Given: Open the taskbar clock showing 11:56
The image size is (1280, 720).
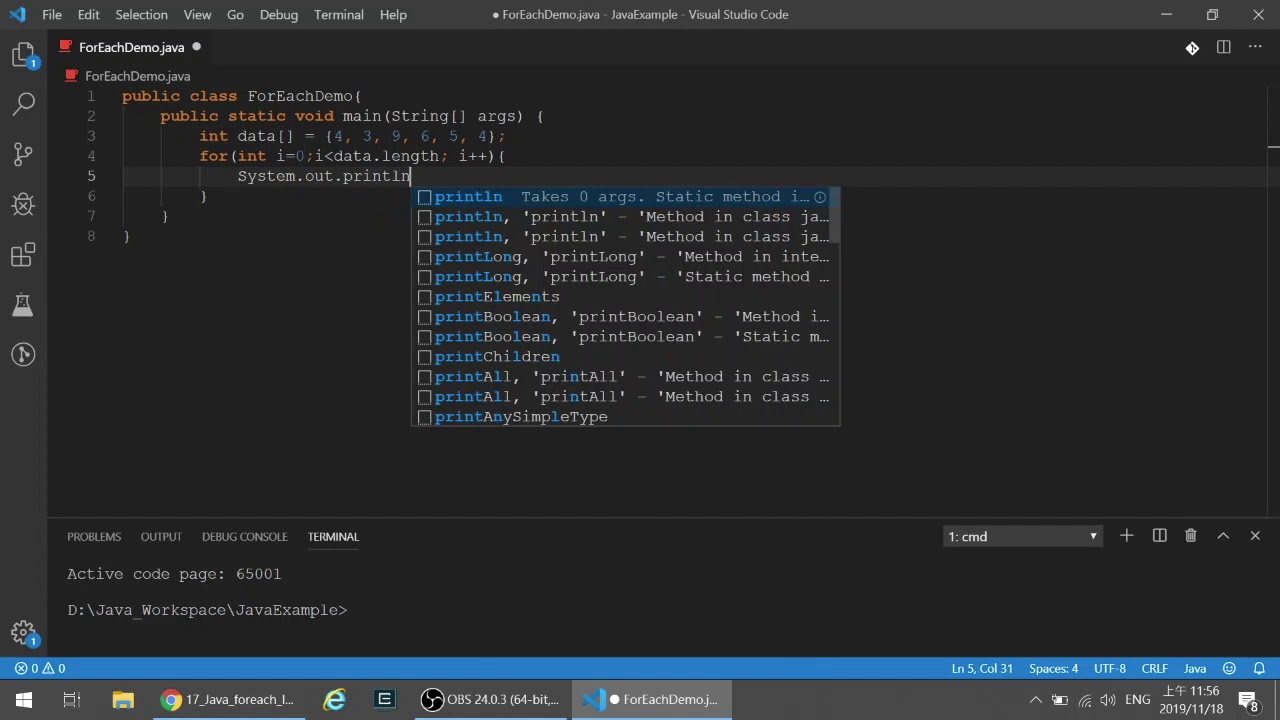Looking at the screenshot, I should [1193, 700].
